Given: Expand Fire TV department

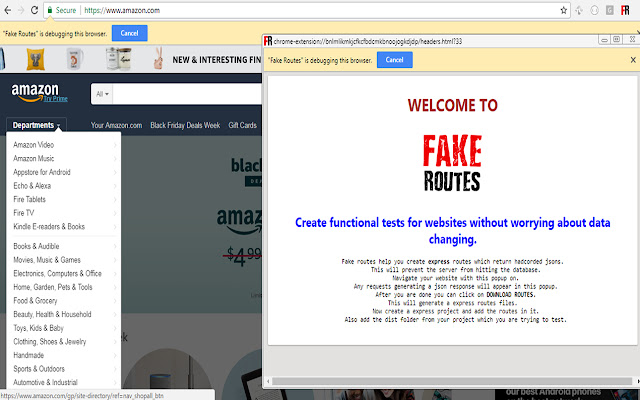Looking at the screenshot, I should click(64, 213).
